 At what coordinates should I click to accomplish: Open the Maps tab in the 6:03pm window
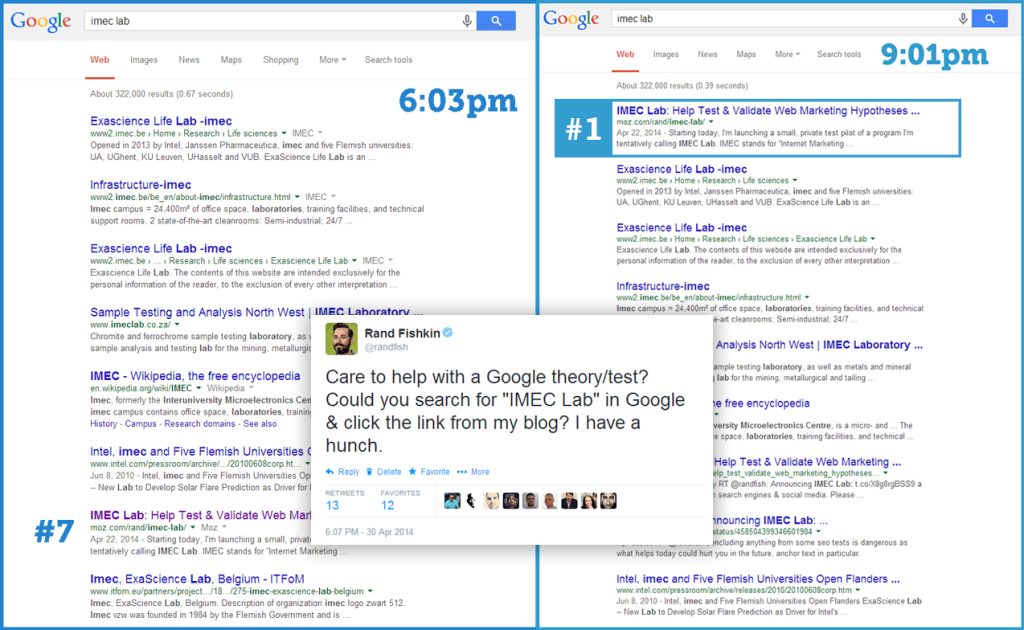[x=231, y=59]
